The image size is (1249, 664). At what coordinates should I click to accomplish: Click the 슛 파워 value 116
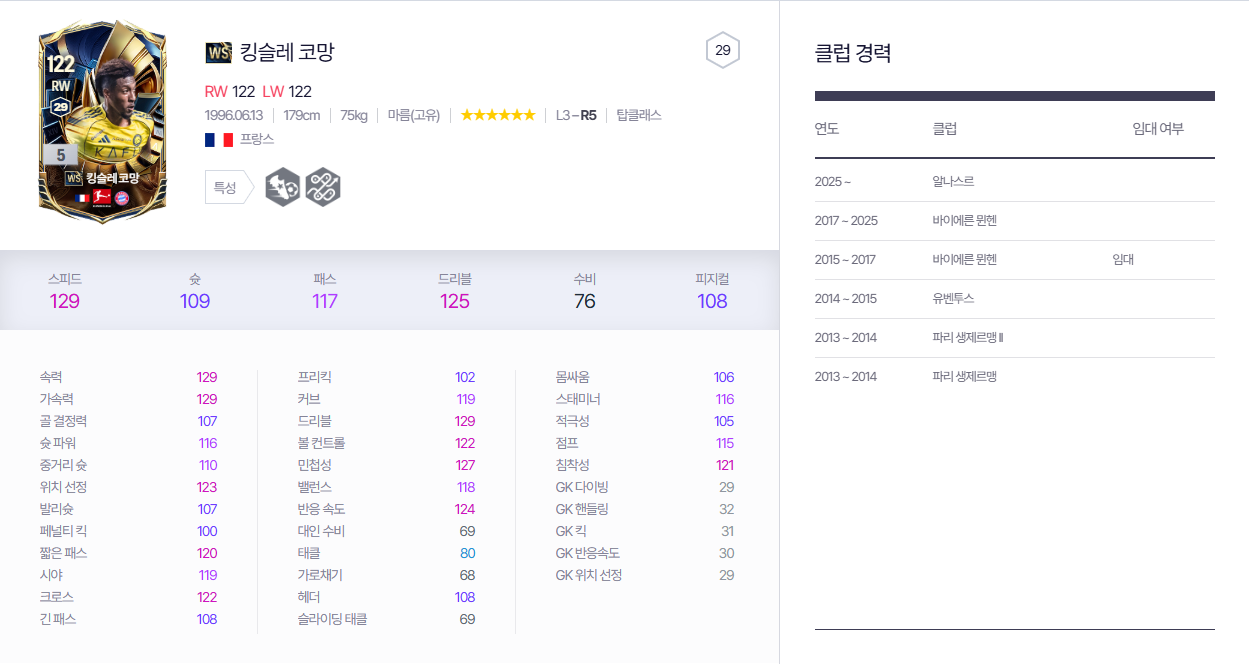[x=207, y=443]
